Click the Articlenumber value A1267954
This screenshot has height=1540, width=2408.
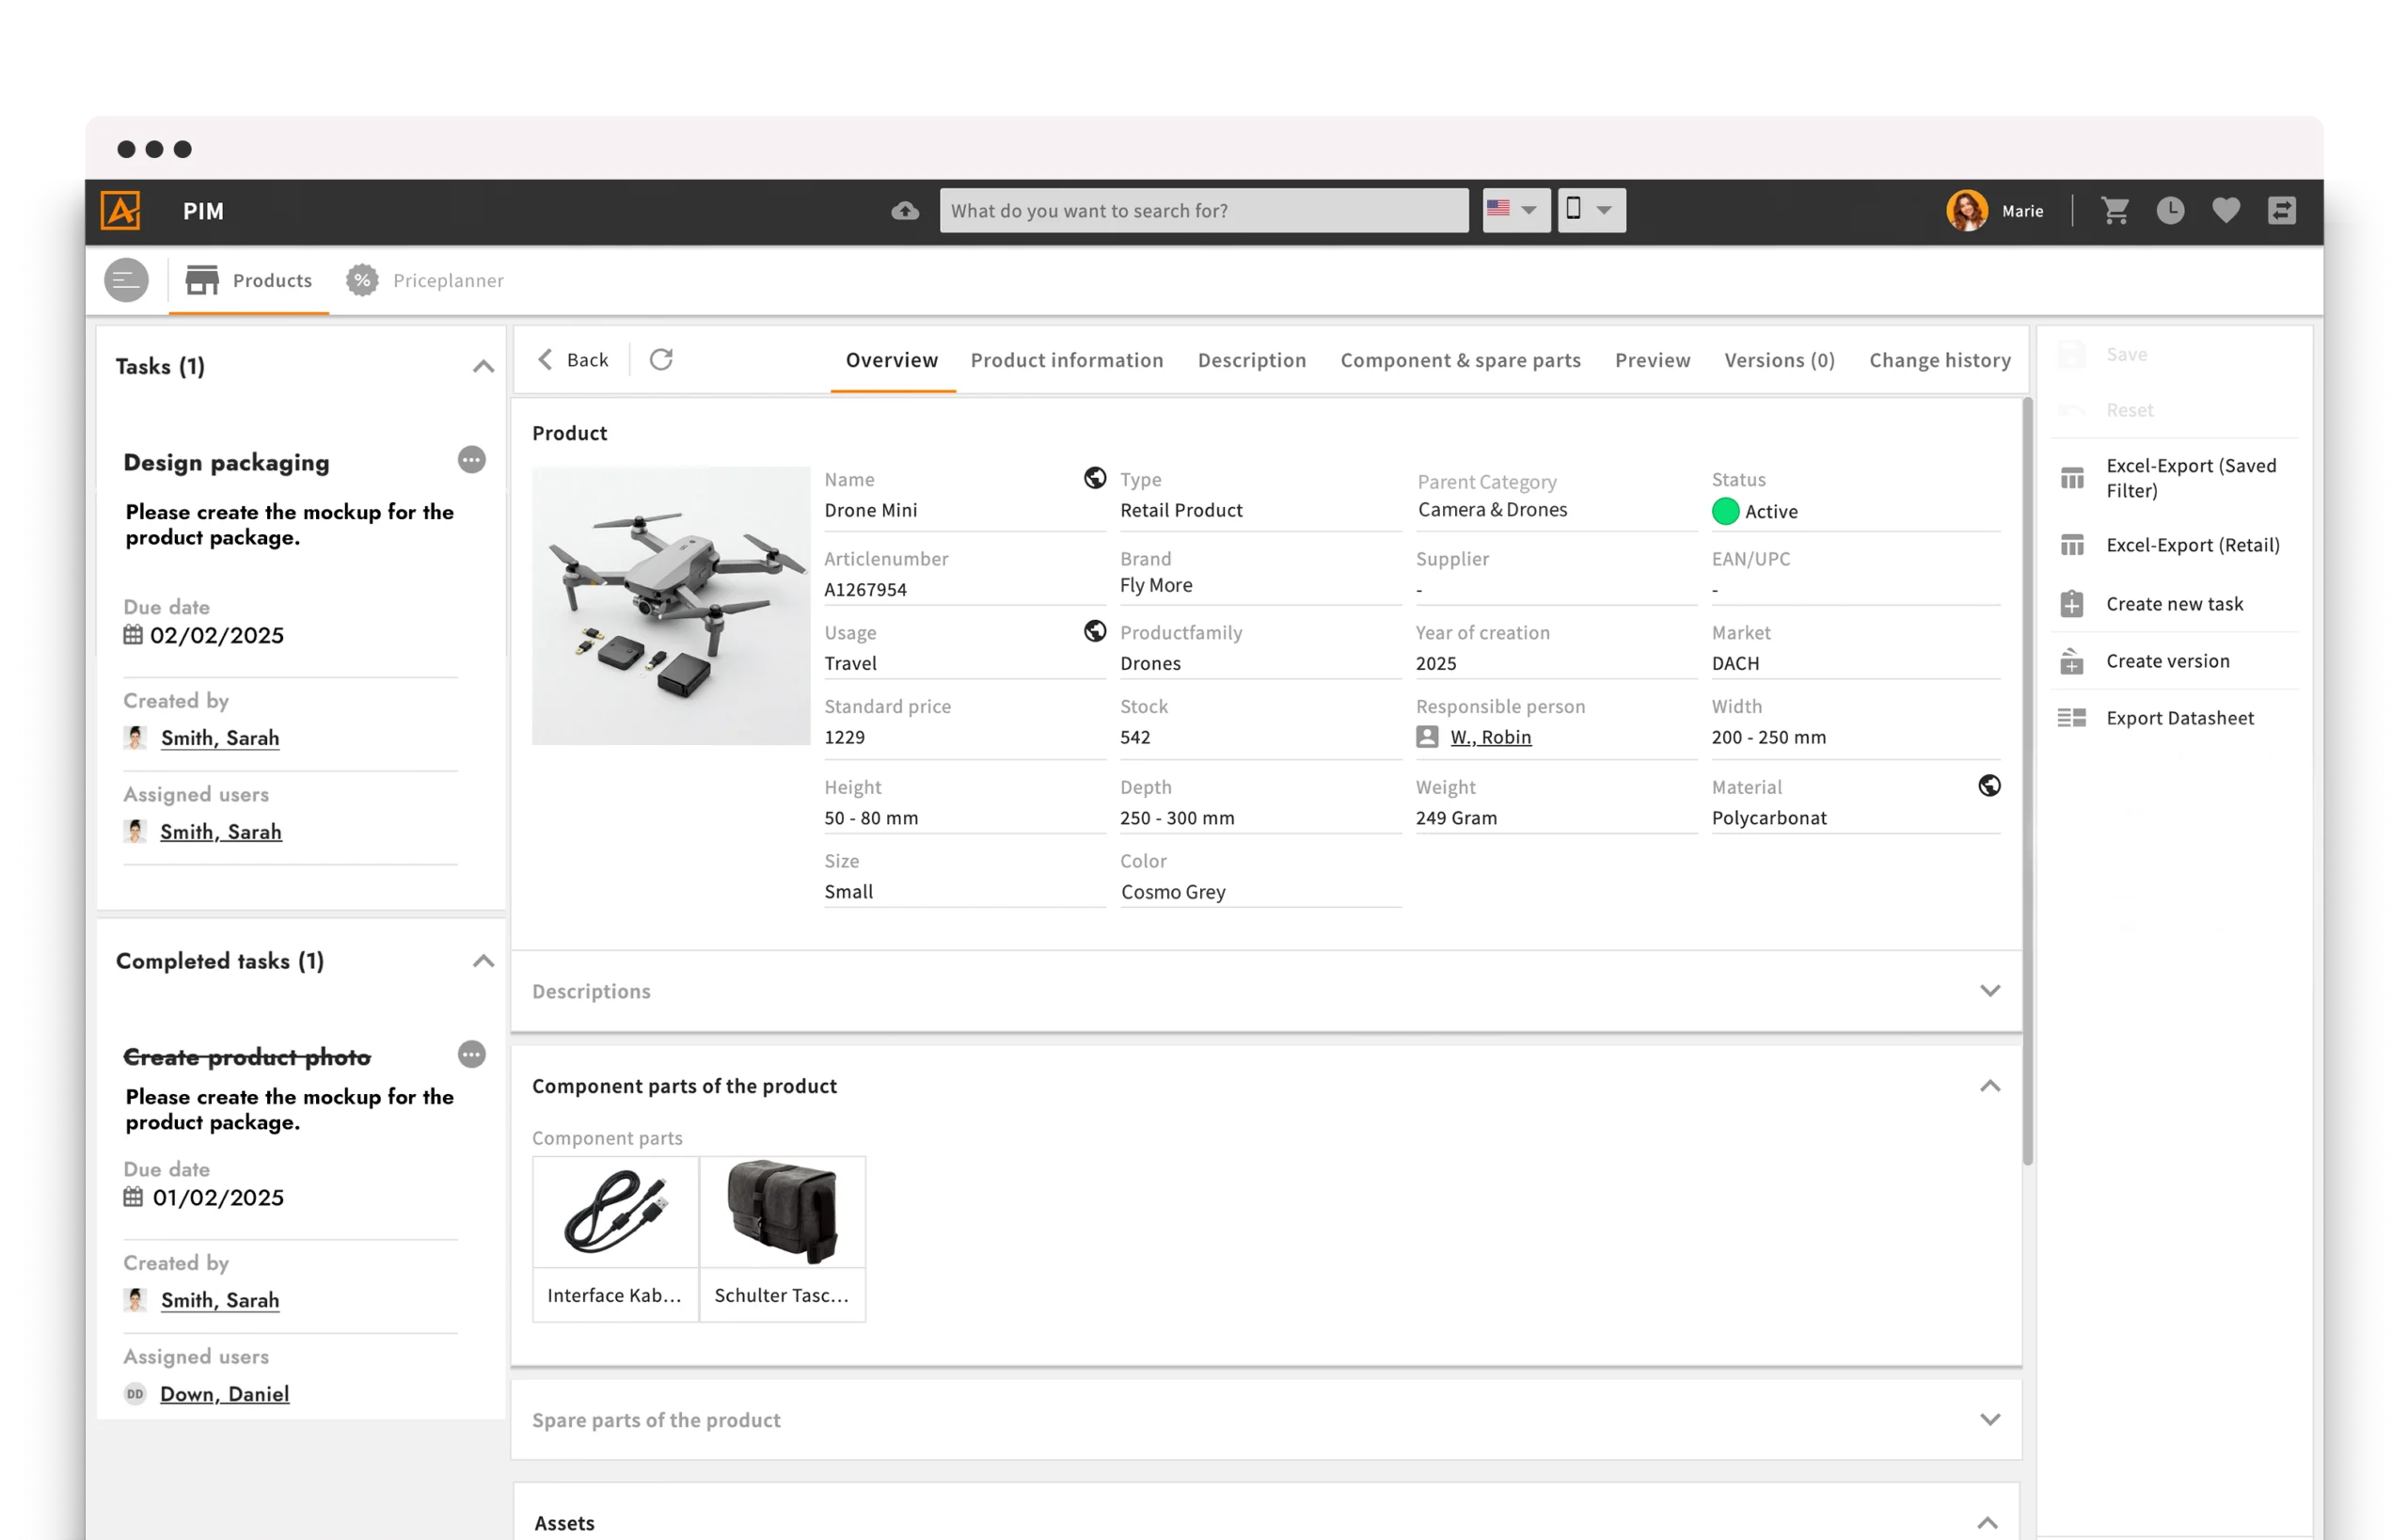(x=866, y=589)
